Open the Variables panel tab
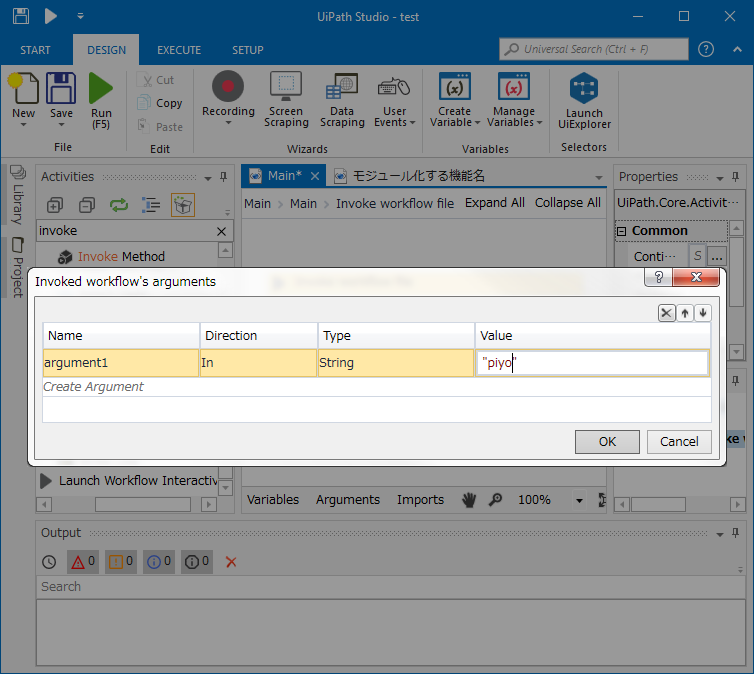 273,500
